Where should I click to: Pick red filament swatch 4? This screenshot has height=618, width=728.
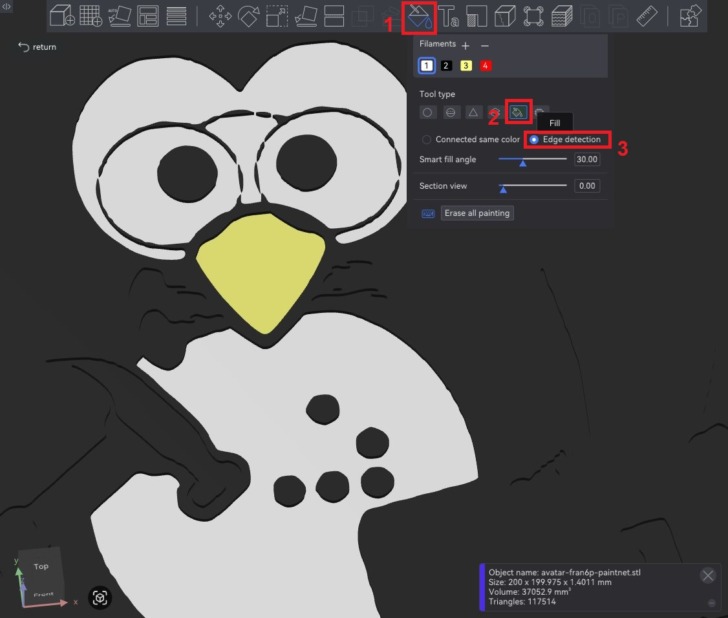[485, 65]
